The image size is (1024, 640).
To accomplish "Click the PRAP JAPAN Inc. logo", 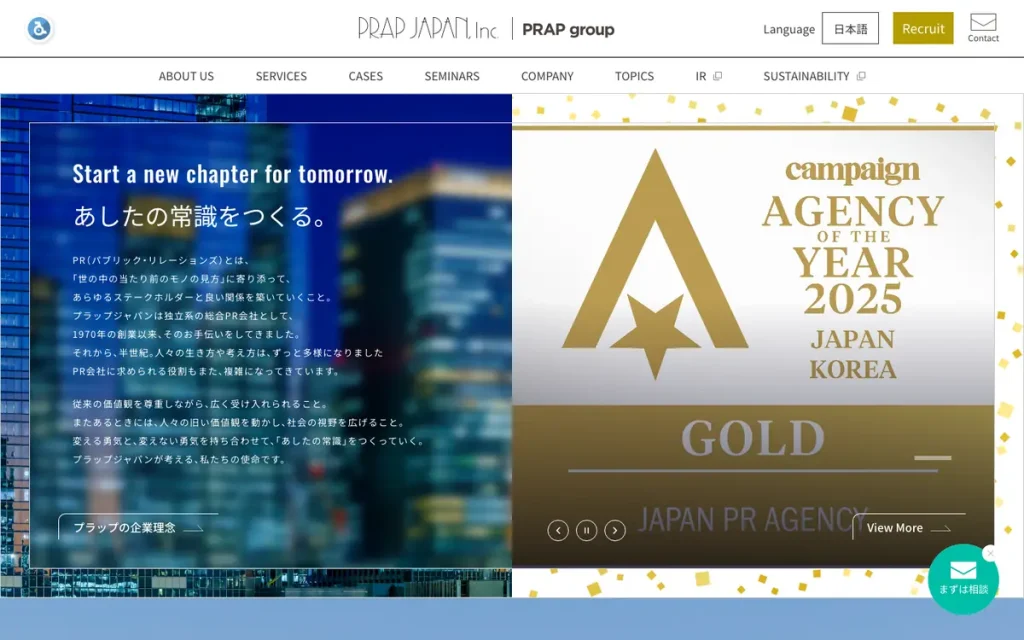I will tap(428, 29).
